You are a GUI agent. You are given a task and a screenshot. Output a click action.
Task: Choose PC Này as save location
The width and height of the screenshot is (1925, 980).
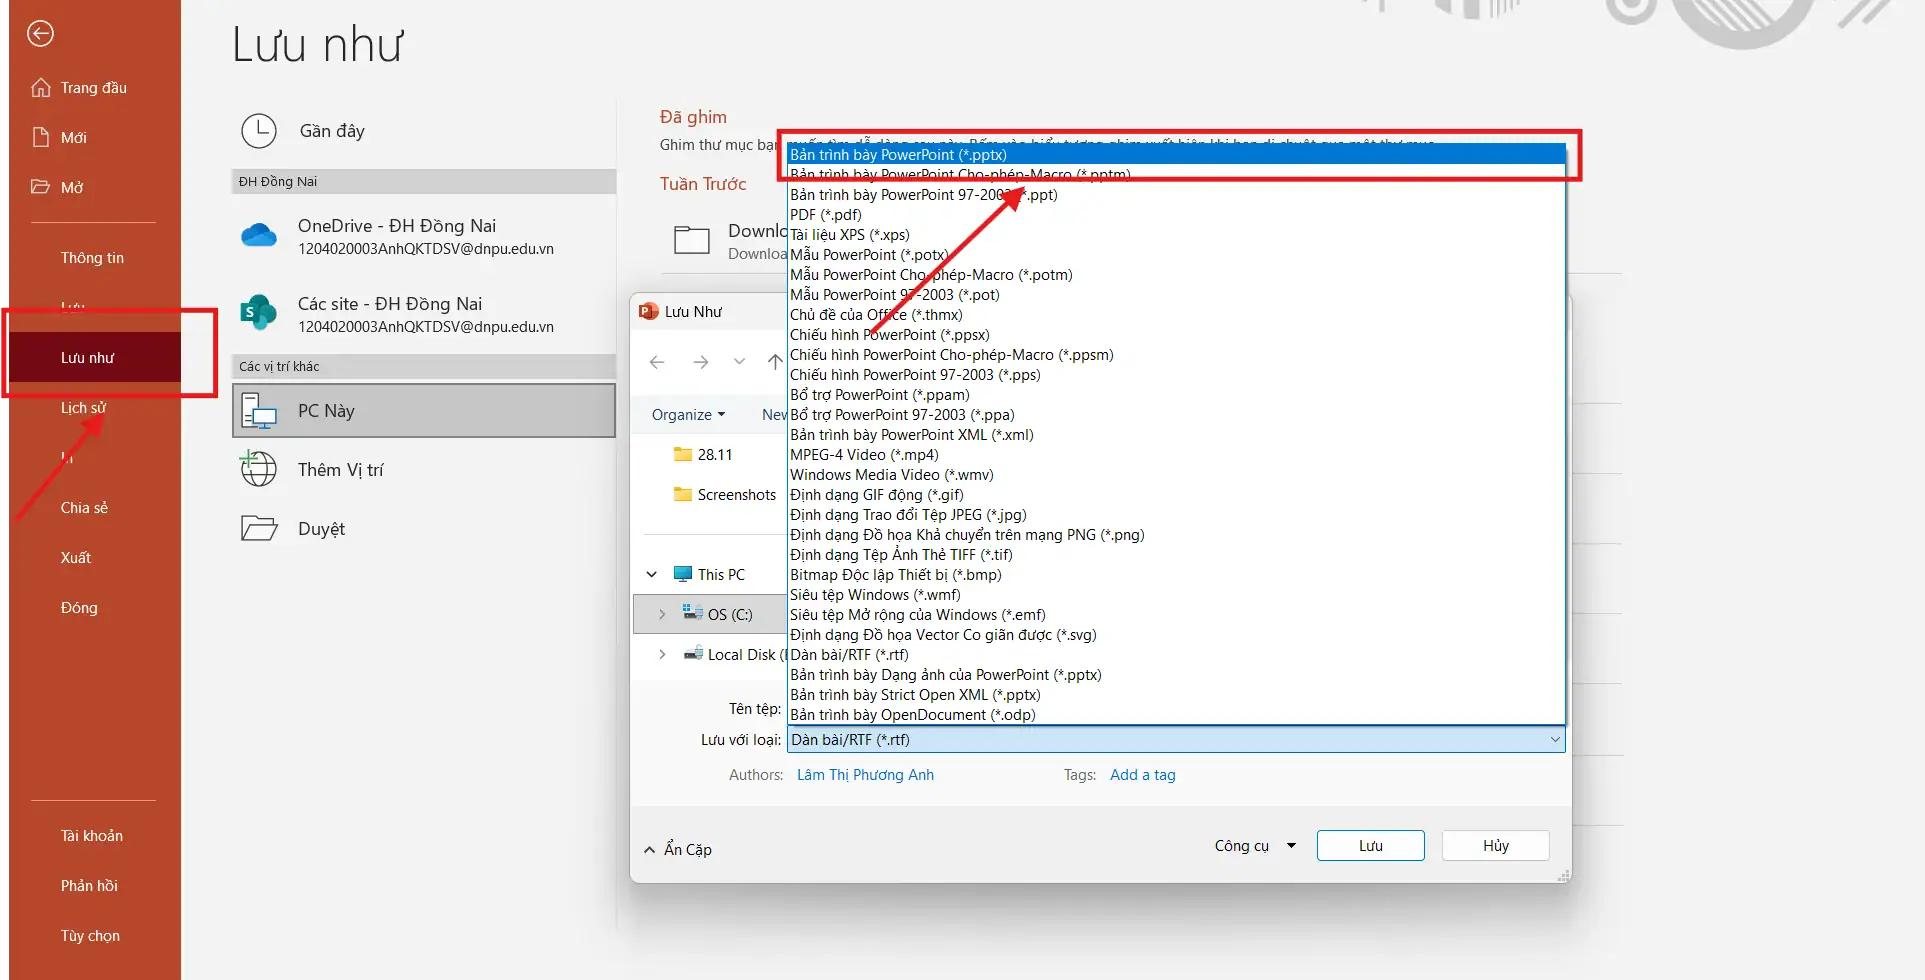coord(324,410)
